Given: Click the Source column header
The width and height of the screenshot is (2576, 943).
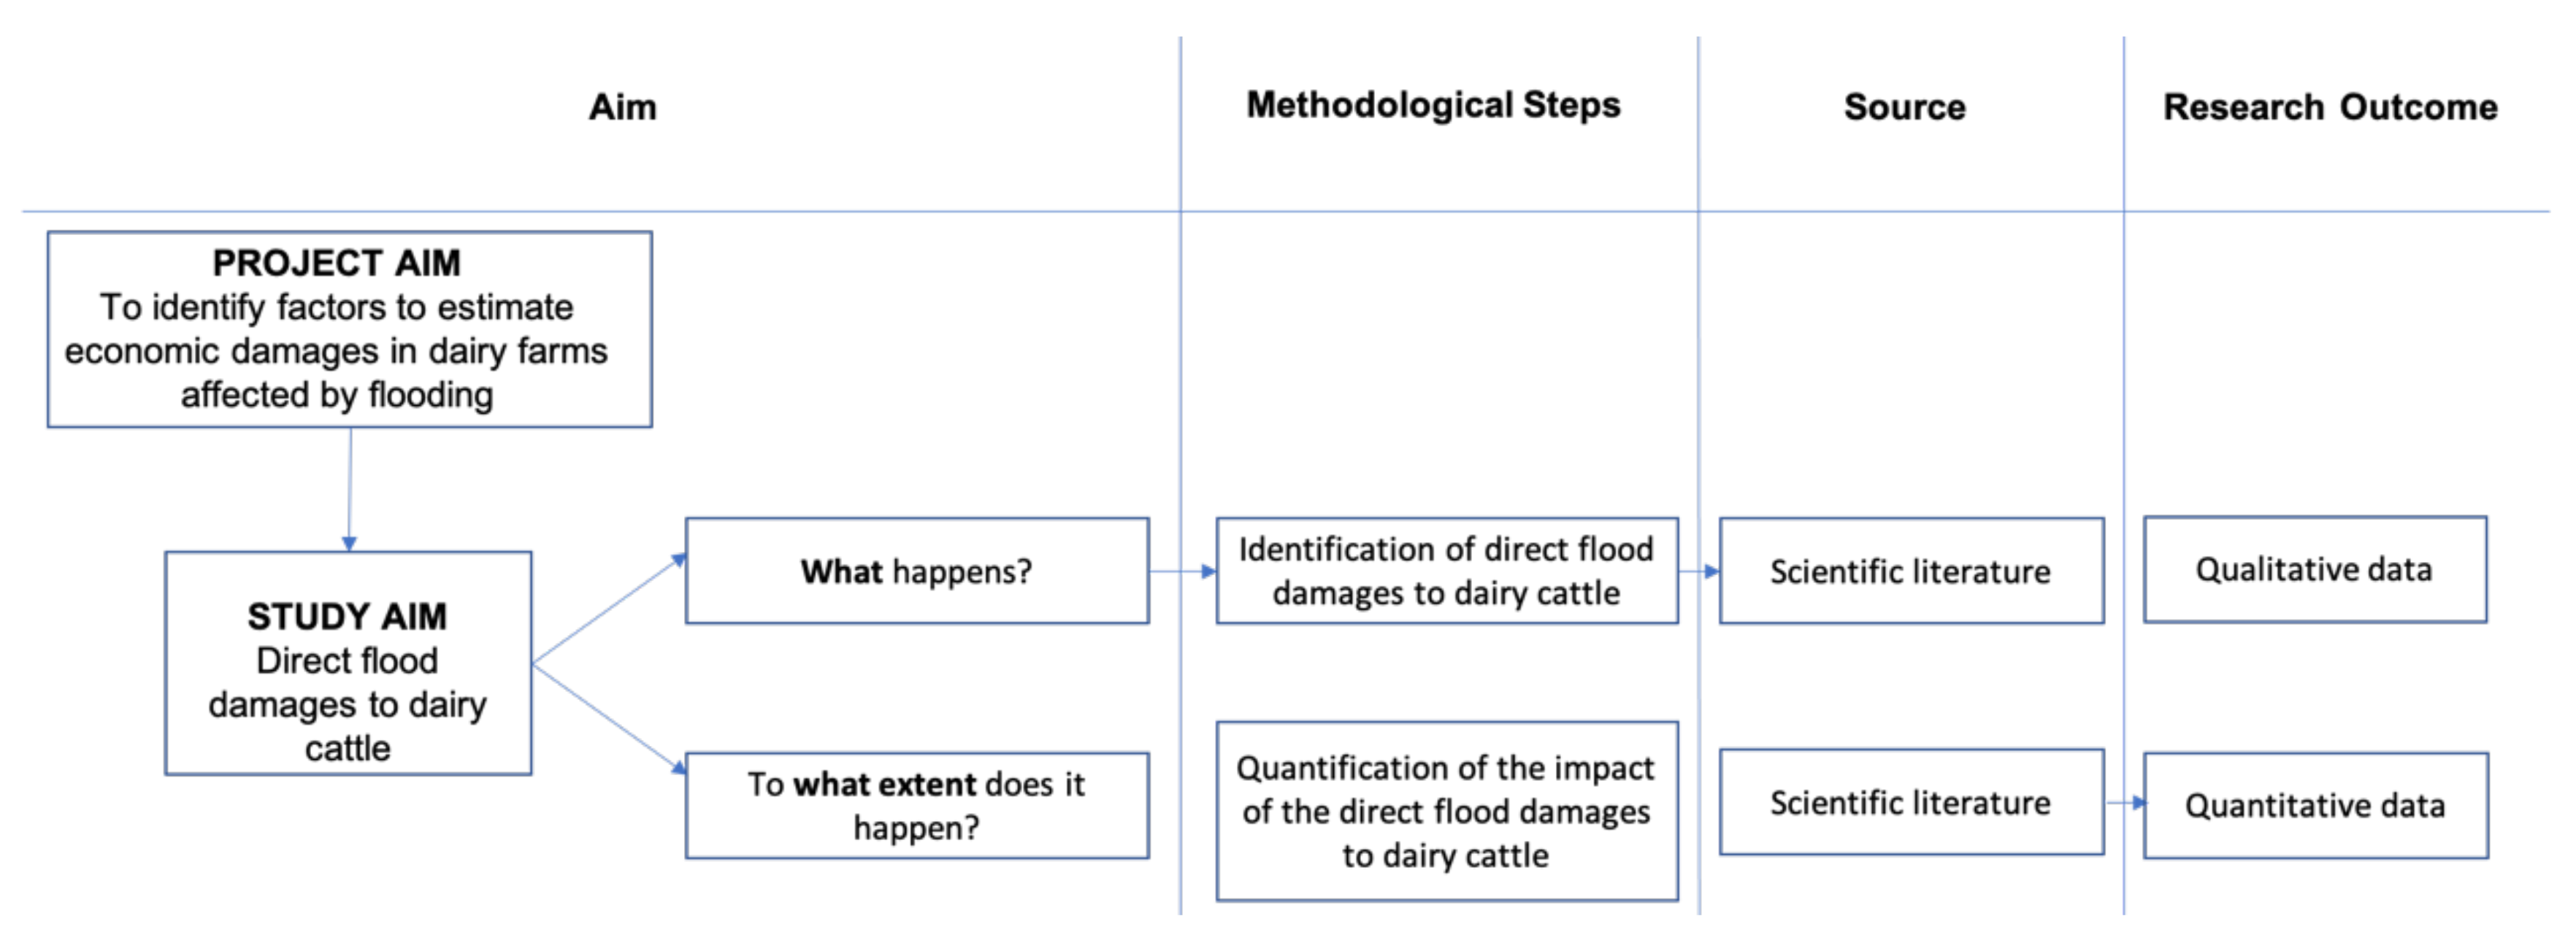Looking at the screenshot, I should [x=1904, y=107].
